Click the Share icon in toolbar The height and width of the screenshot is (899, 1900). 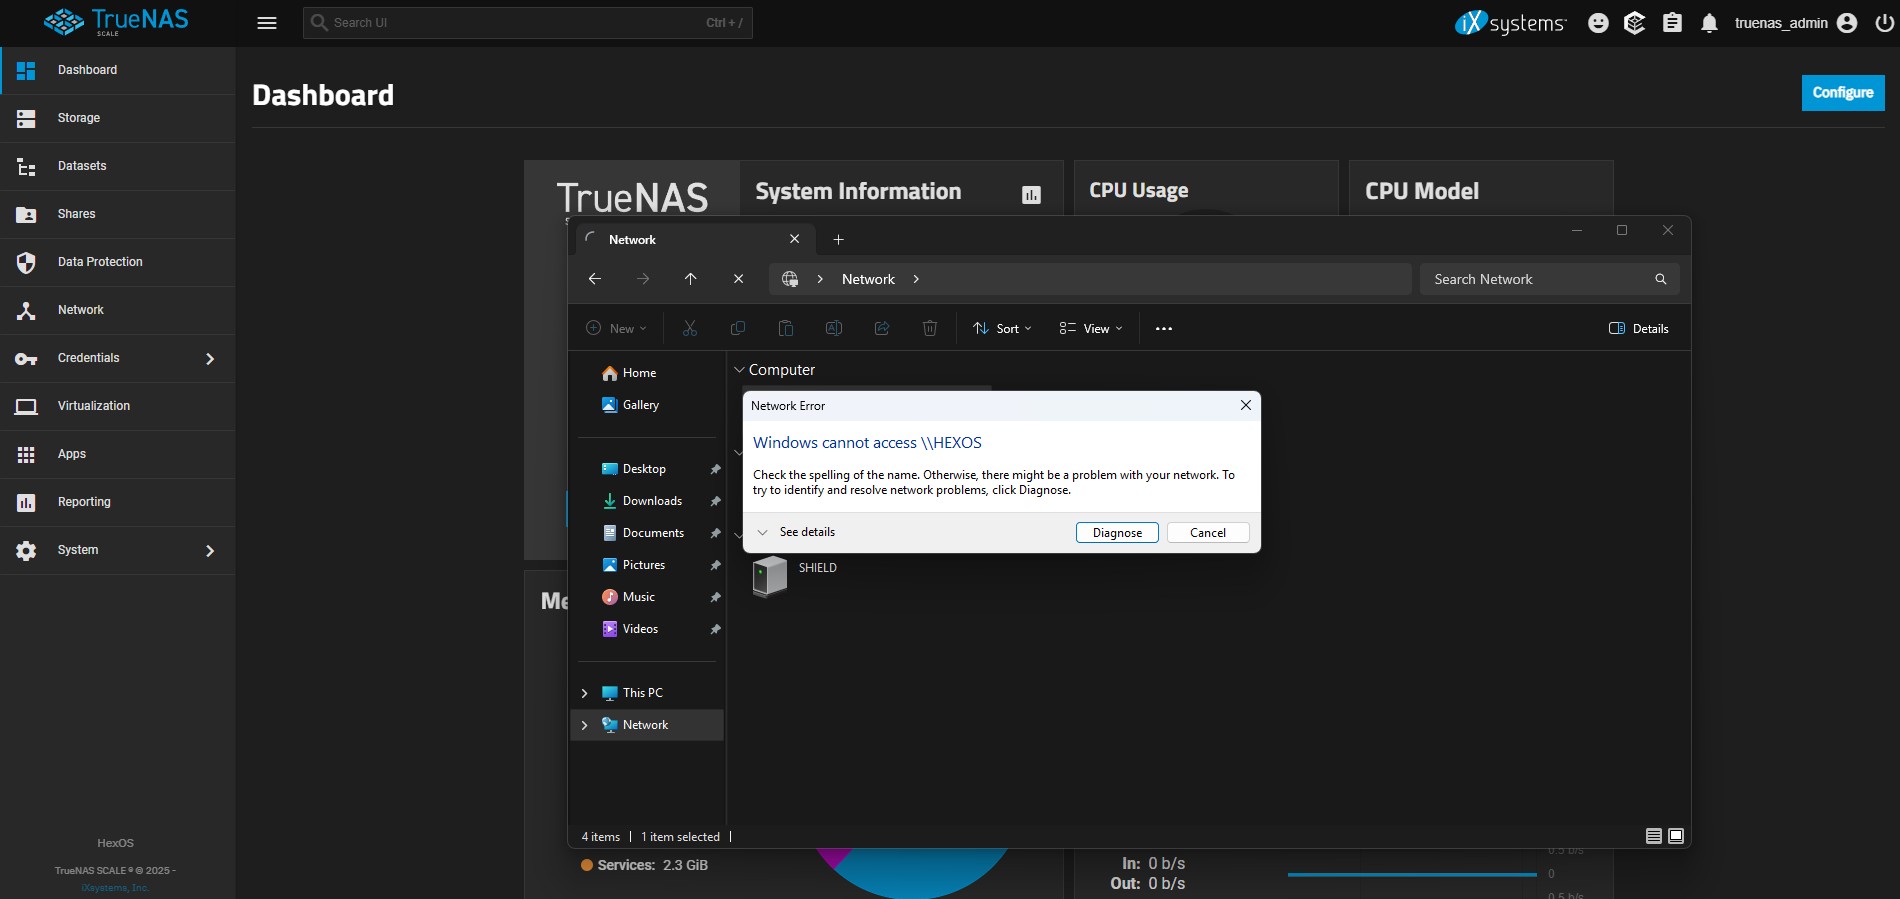[882, 328]
